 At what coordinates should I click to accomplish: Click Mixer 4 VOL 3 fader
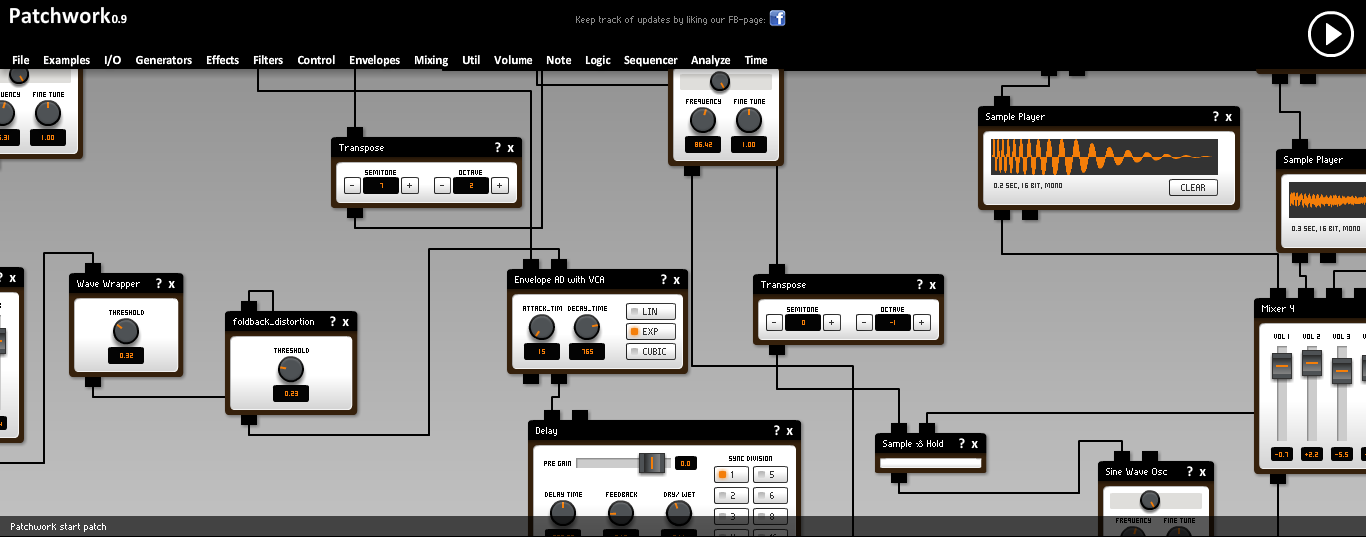pyautogui.click(x=1342, y=370)
